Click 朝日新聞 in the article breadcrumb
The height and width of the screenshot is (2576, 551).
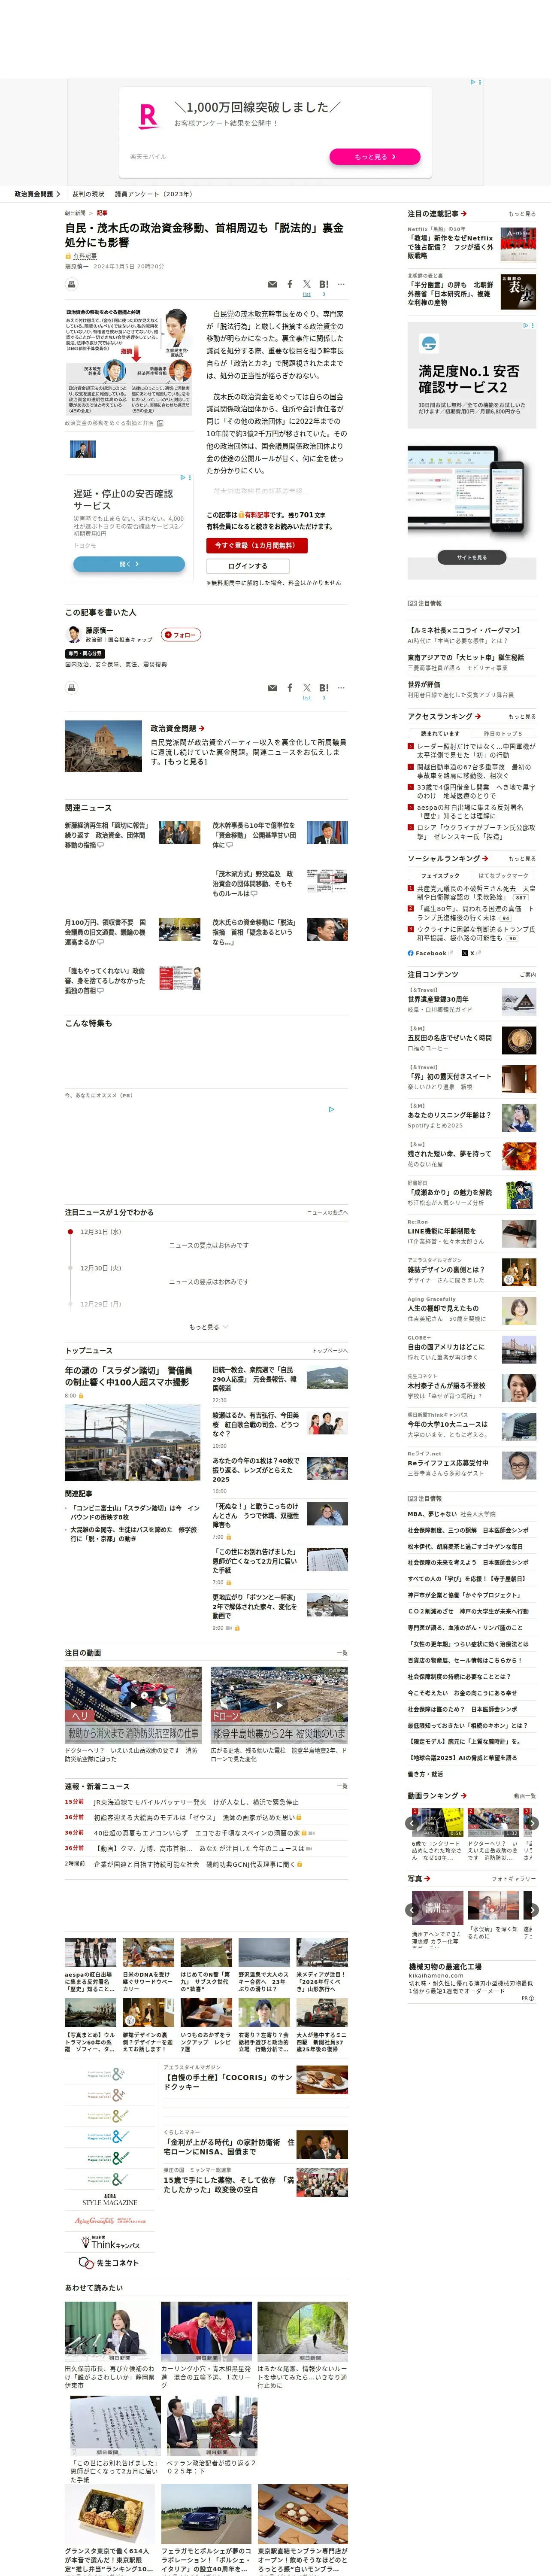(x=75, y=213)
